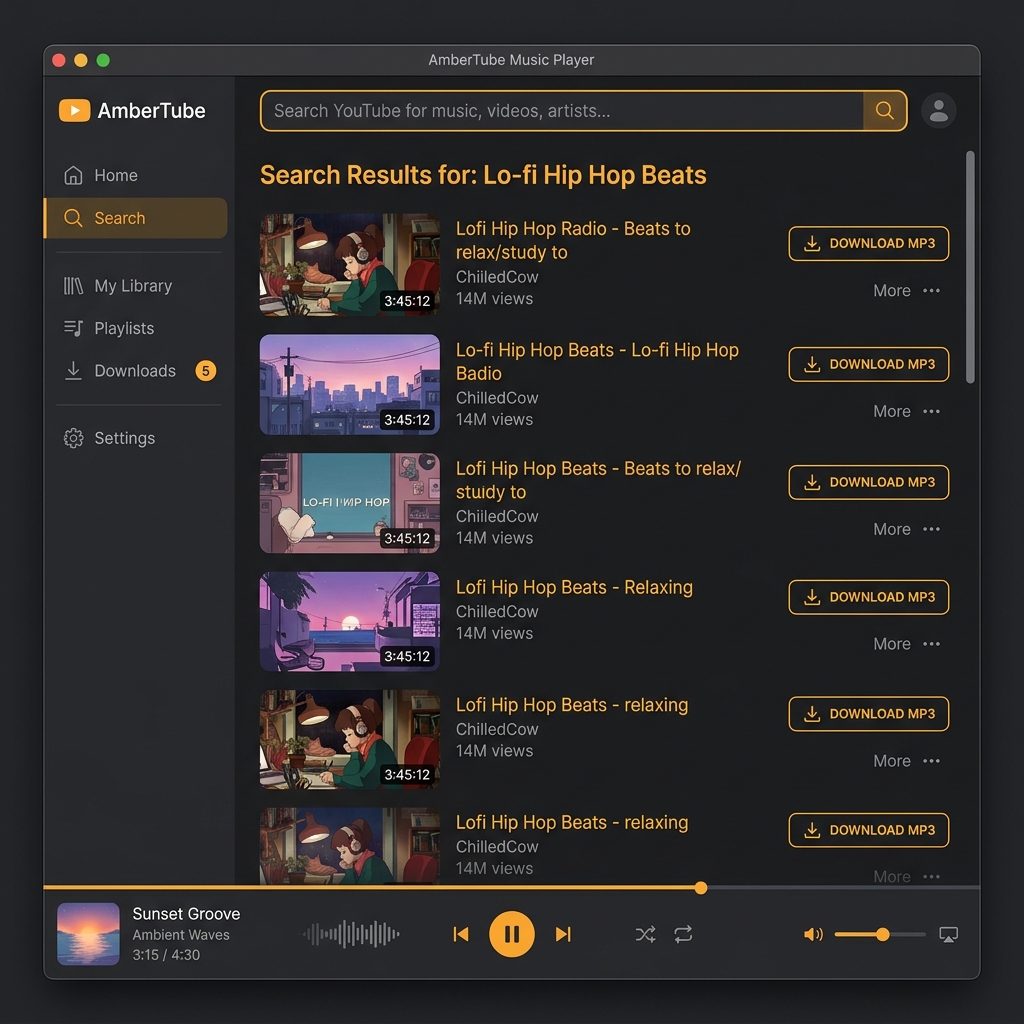Open More options for Lofi Hip Hop Beats - Relaxing
The image size is (1024, 1024).
907,644
